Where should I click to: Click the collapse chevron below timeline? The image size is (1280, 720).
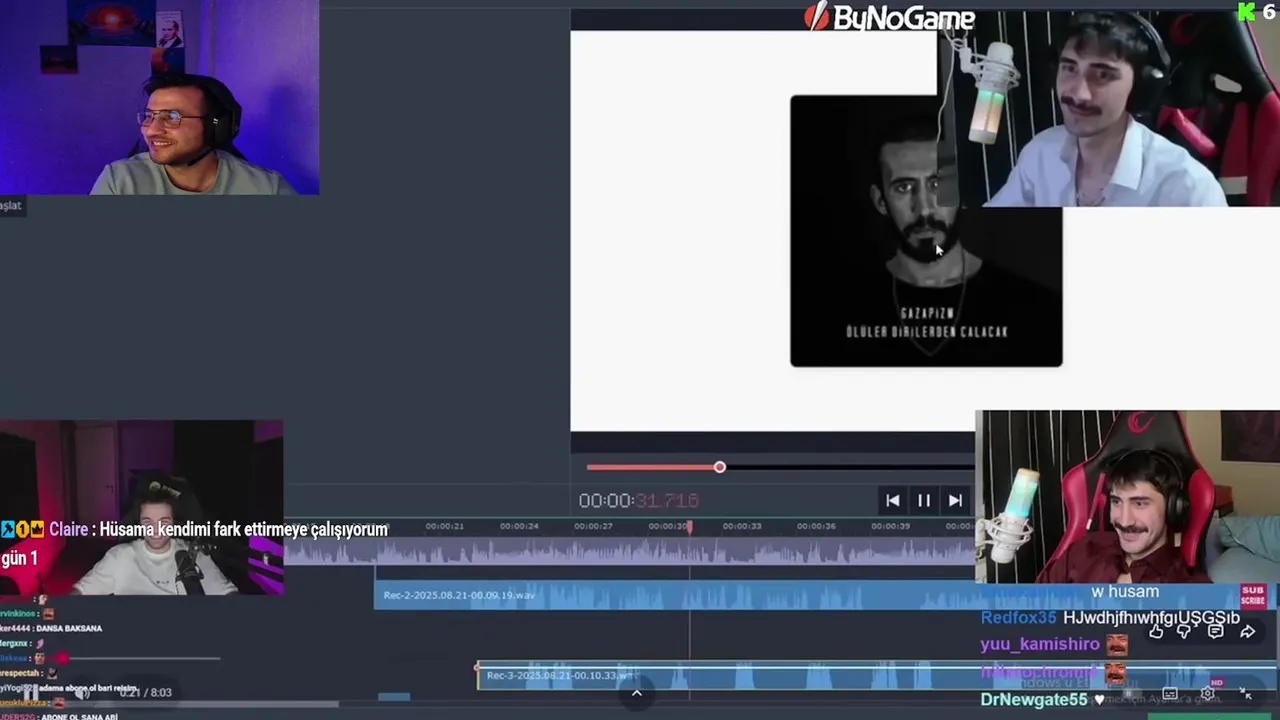point(636,693)
